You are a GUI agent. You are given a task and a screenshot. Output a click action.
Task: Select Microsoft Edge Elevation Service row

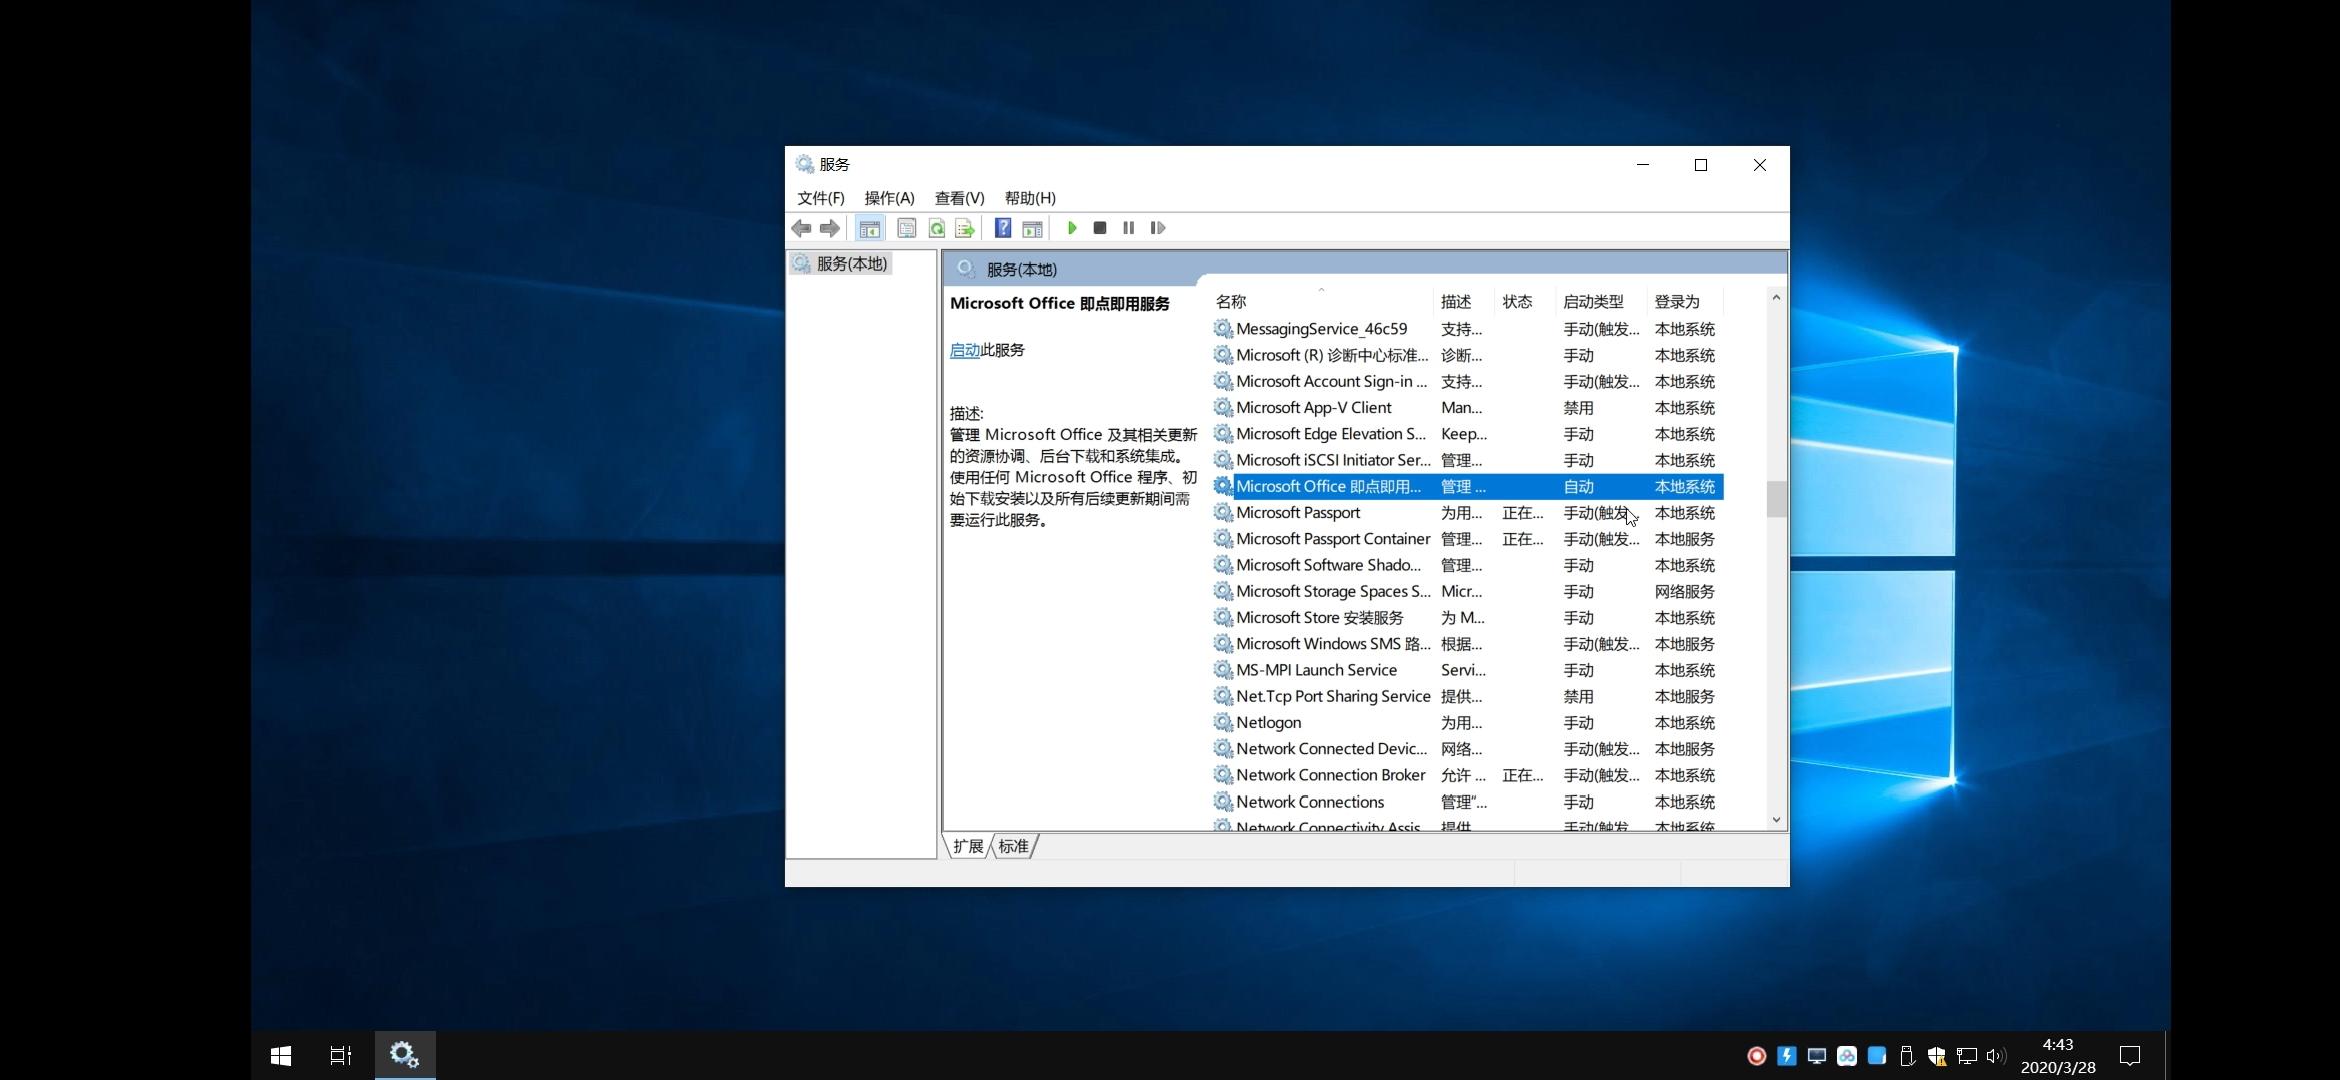[x=1467, y=434]
